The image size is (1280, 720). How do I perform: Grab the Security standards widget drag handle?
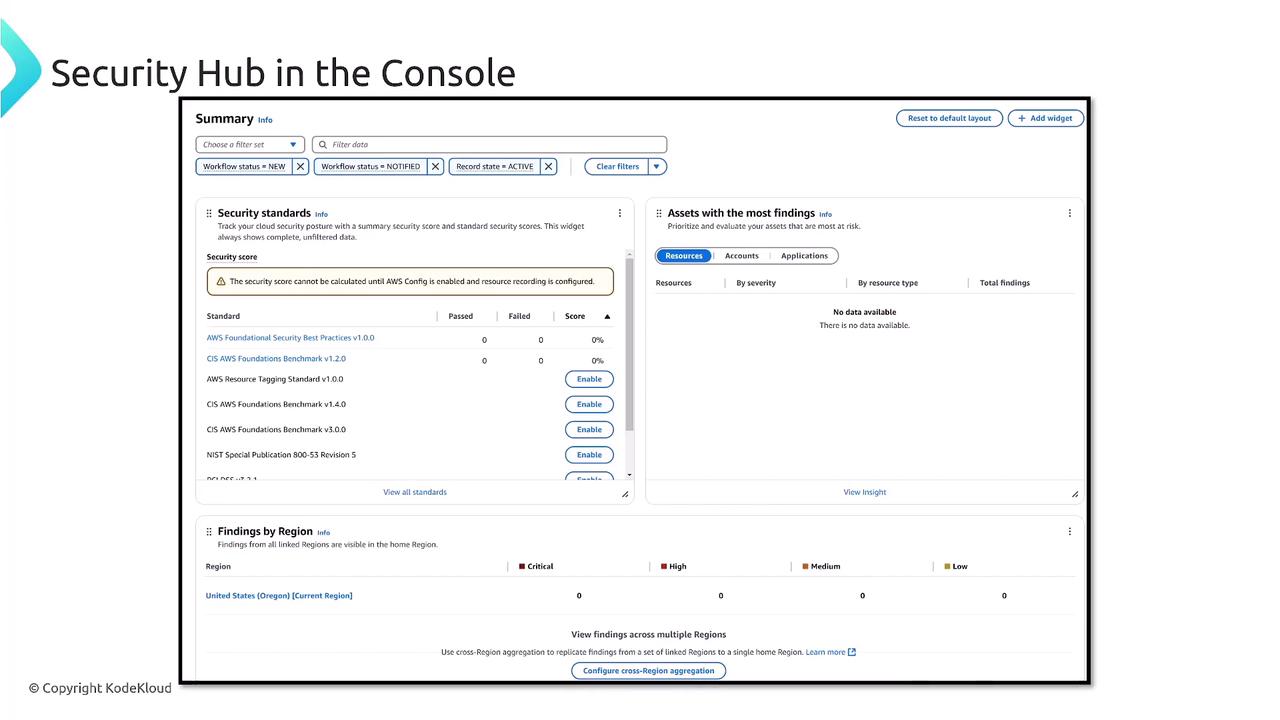point(209,213)
